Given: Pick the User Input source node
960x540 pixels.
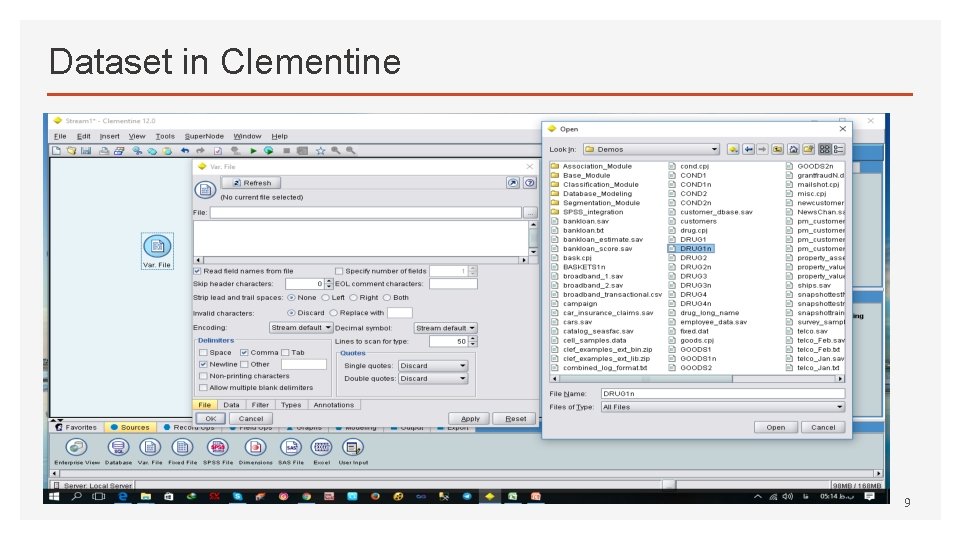Looking at the screenshot, I should tap(353, 452).
